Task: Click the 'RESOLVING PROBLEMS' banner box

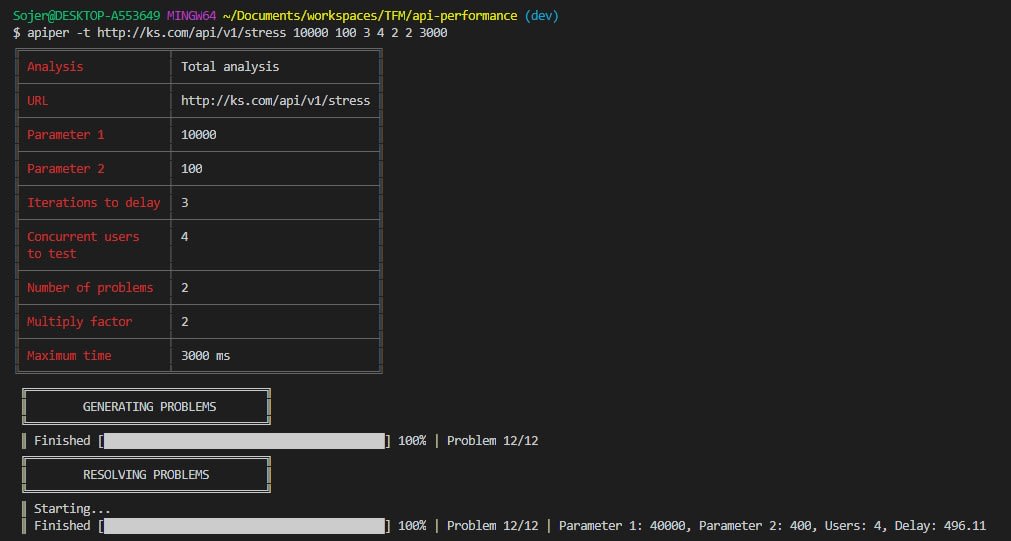Action: click(146, 475)
